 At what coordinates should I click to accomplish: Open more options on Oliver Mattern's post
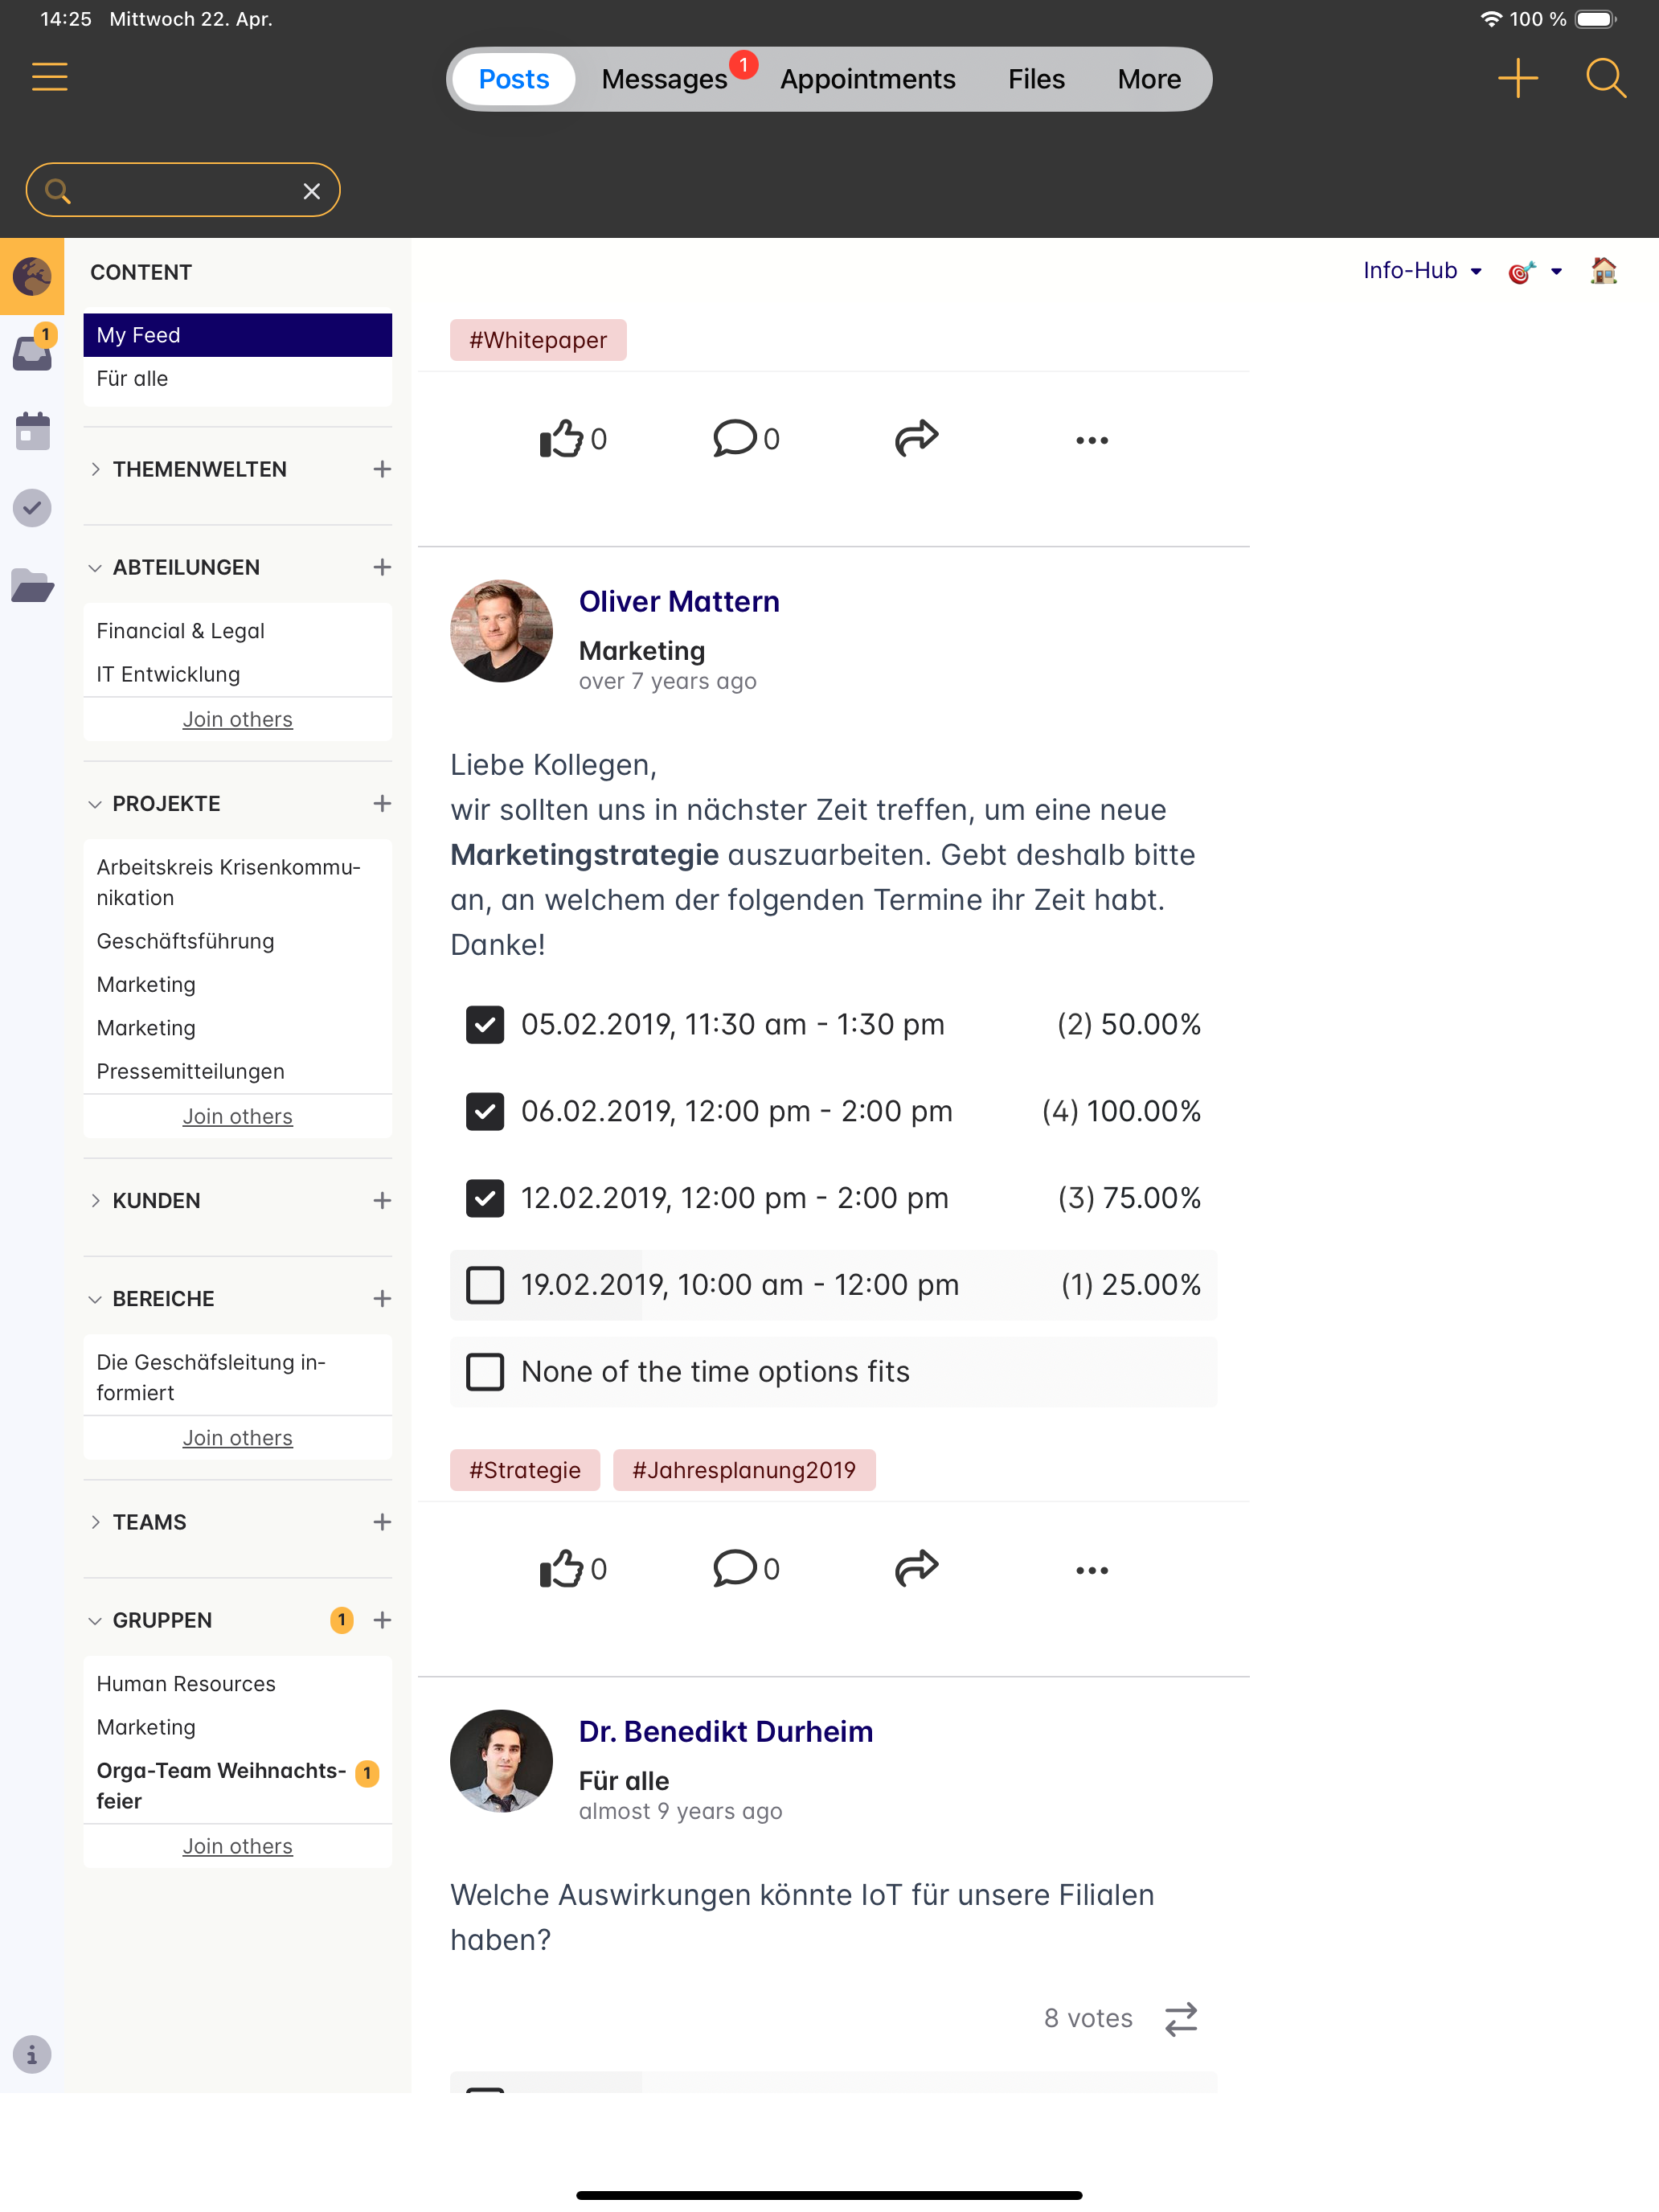click(1092, 1571)
